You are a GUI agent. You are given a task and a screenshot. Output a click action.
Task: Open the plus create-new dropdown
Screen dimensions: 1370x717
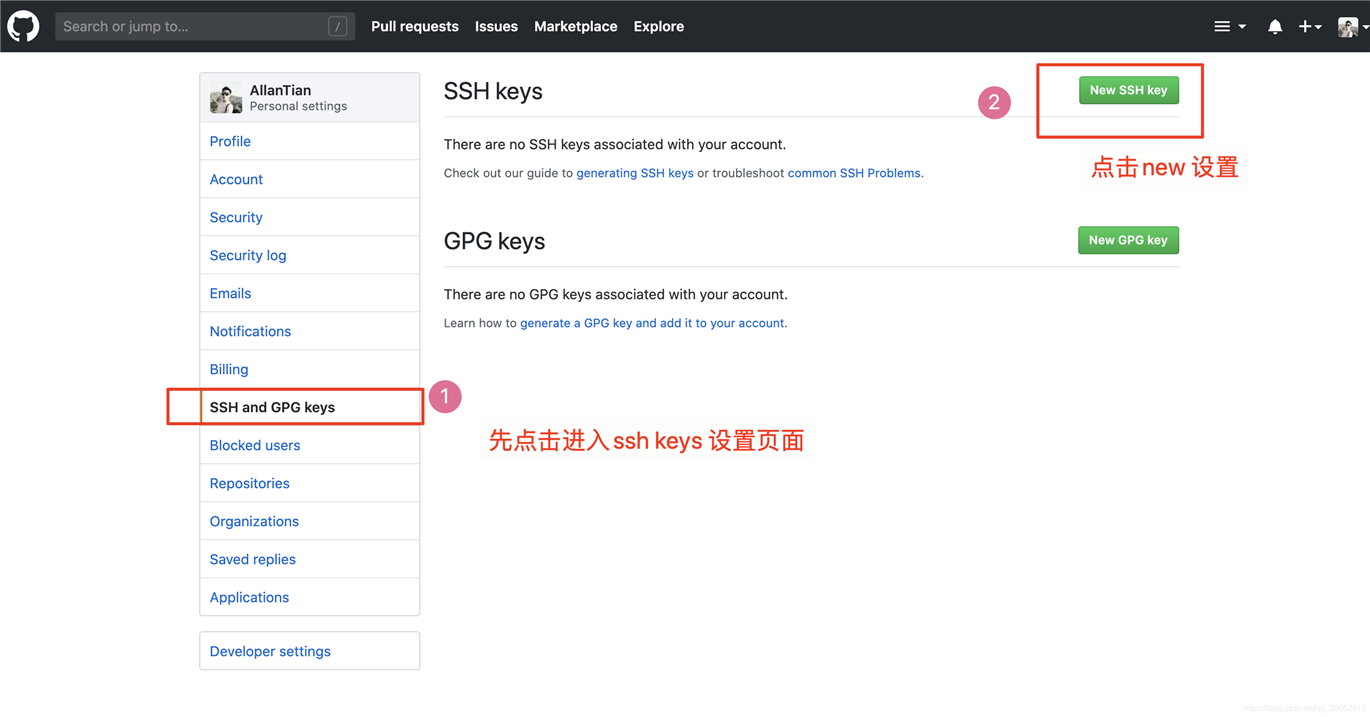point(1310,27)
